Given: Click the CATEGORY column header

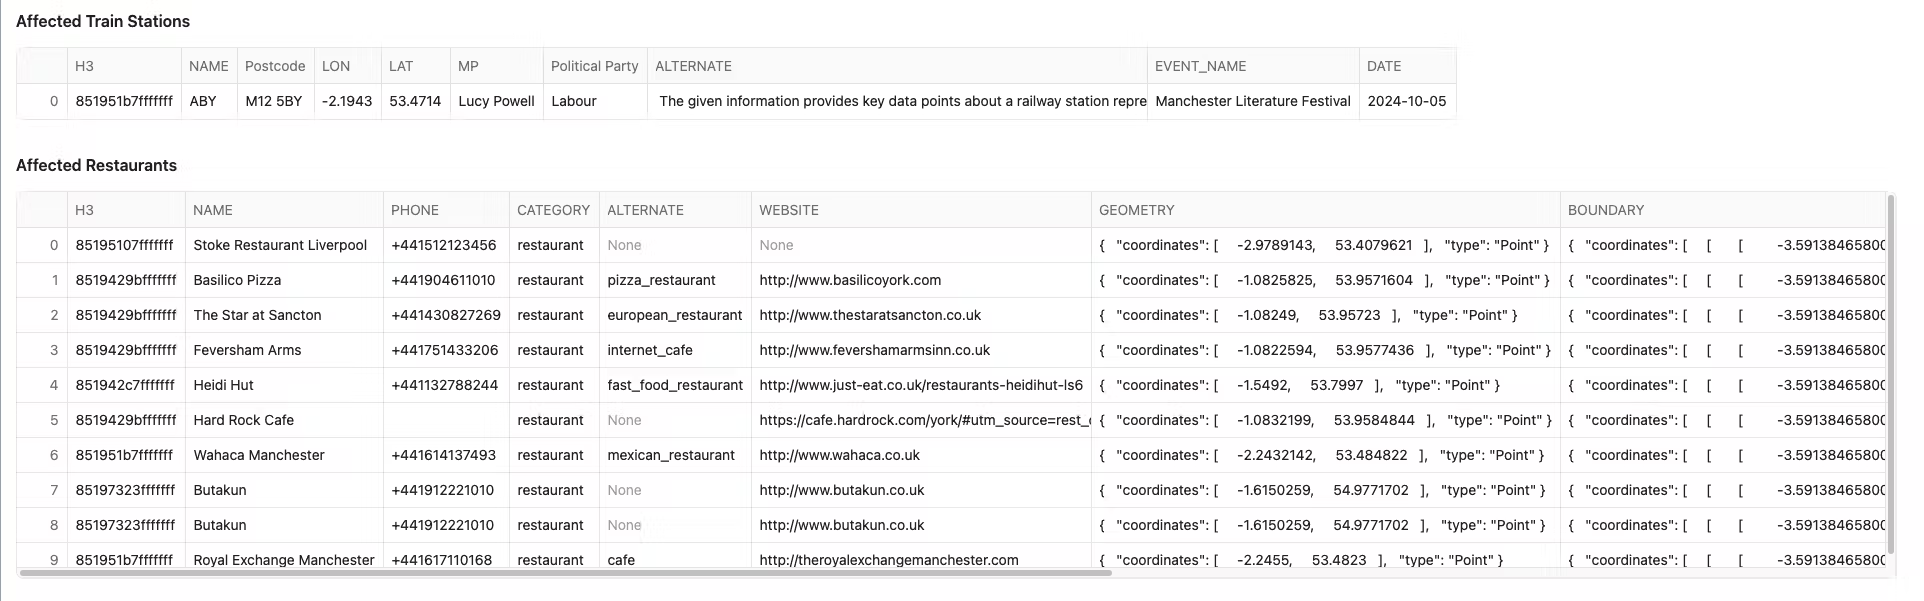Looking at the screenshot, I should 553,210.
